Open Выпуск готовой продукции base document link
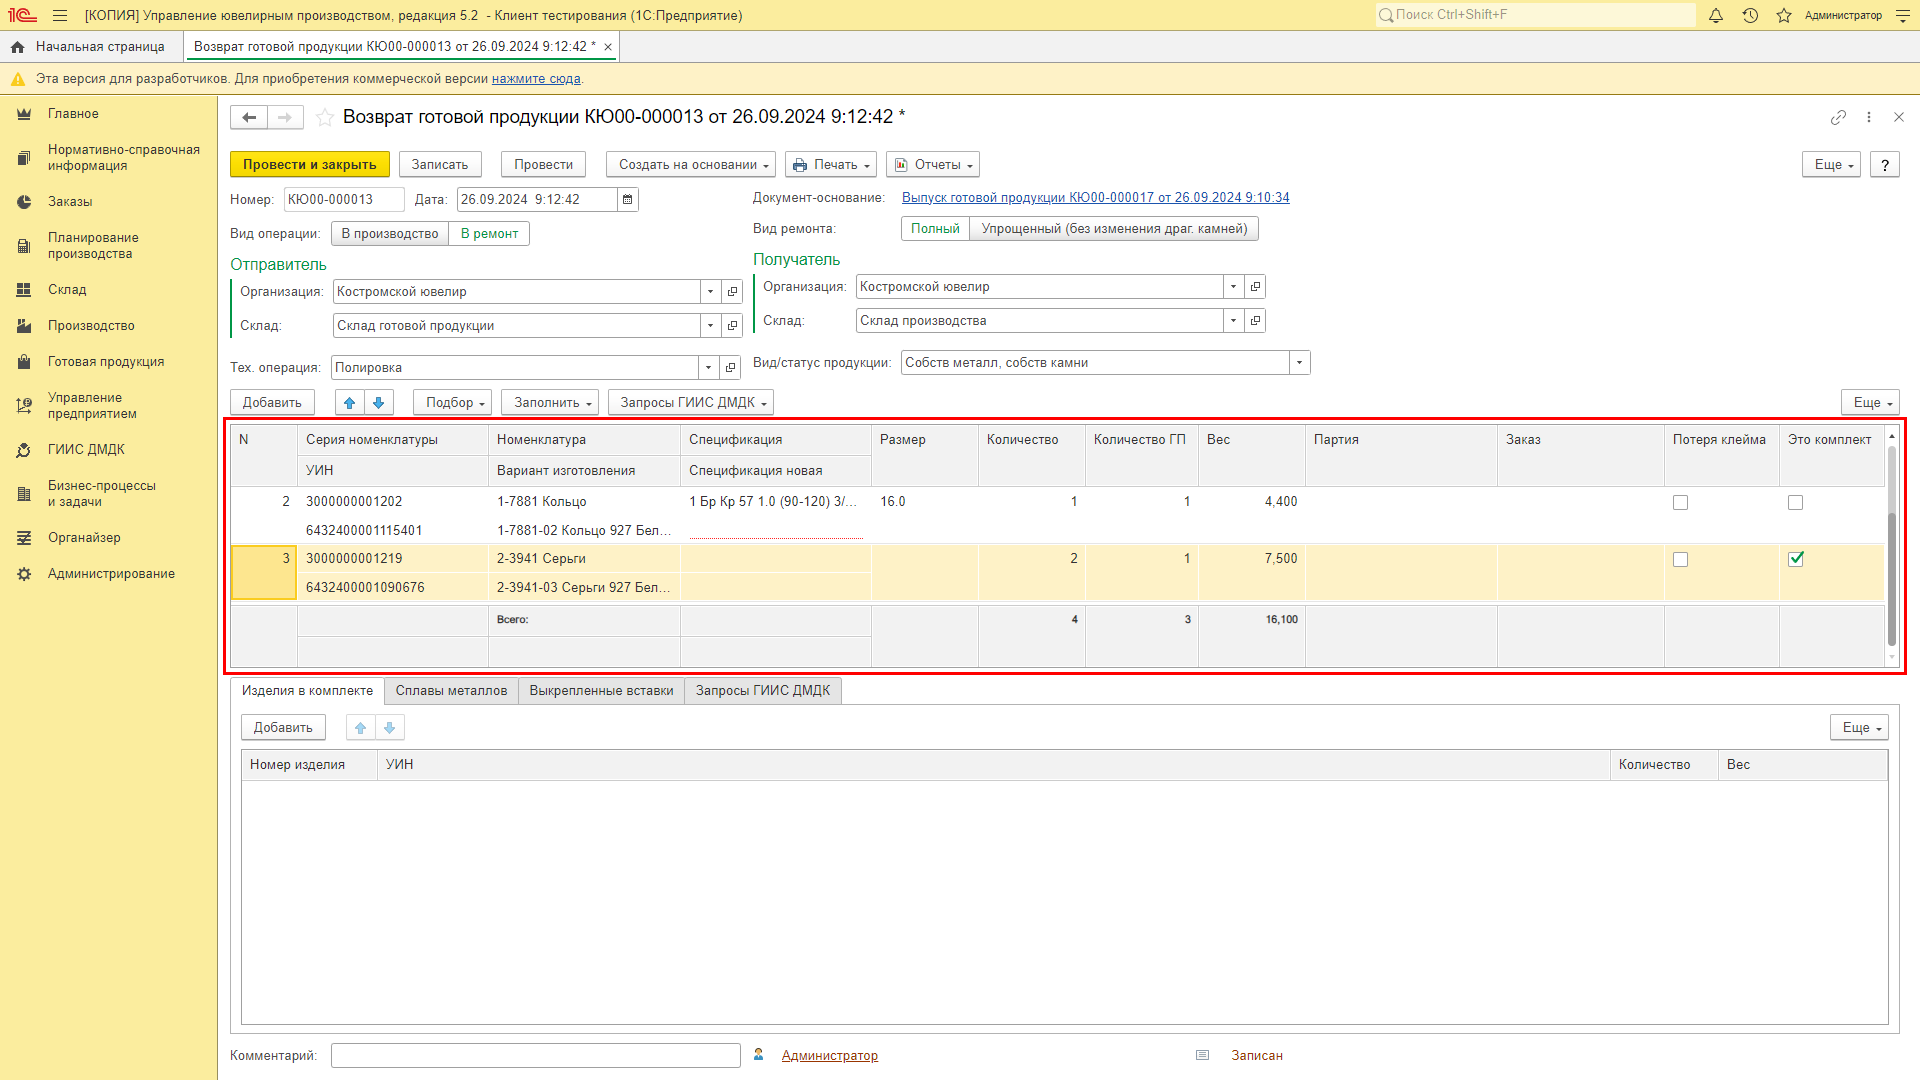 pyautogui.click(x=1096, y=198)
